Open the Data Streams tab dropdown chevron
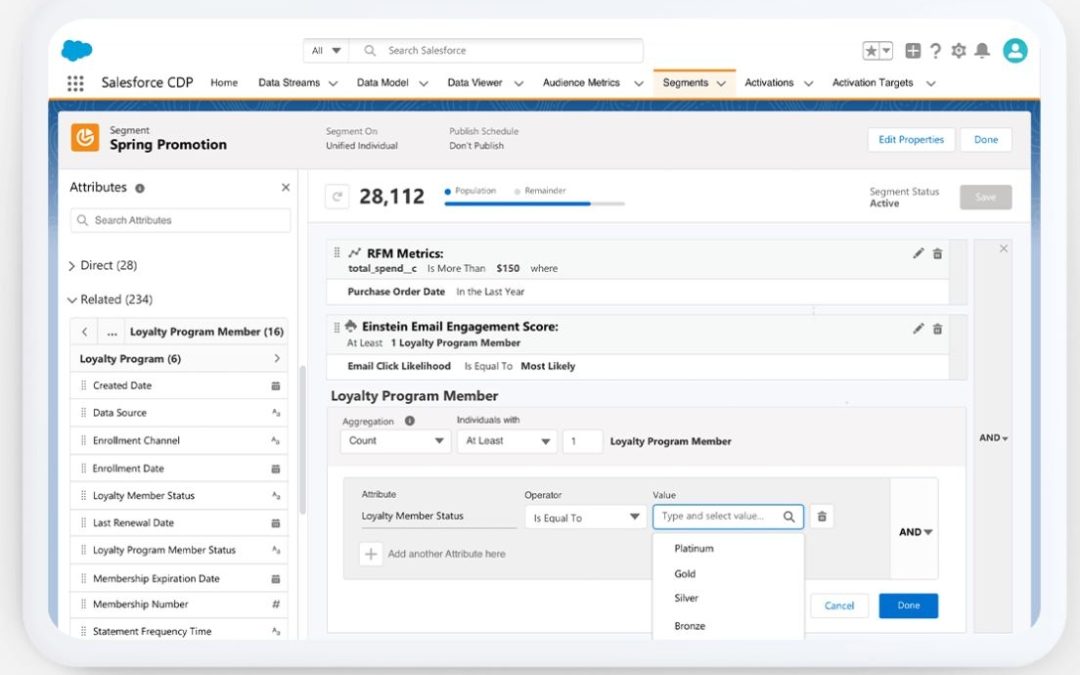 [333, 83]
